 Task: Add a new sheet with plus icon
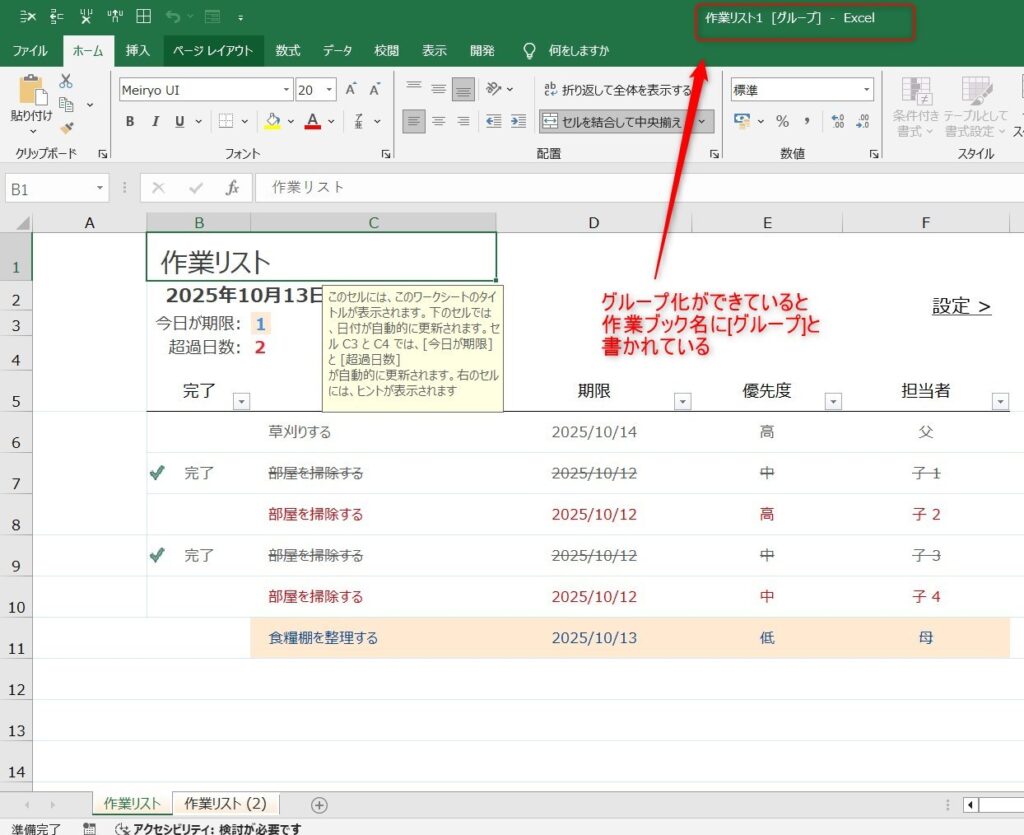coord(319,804)
